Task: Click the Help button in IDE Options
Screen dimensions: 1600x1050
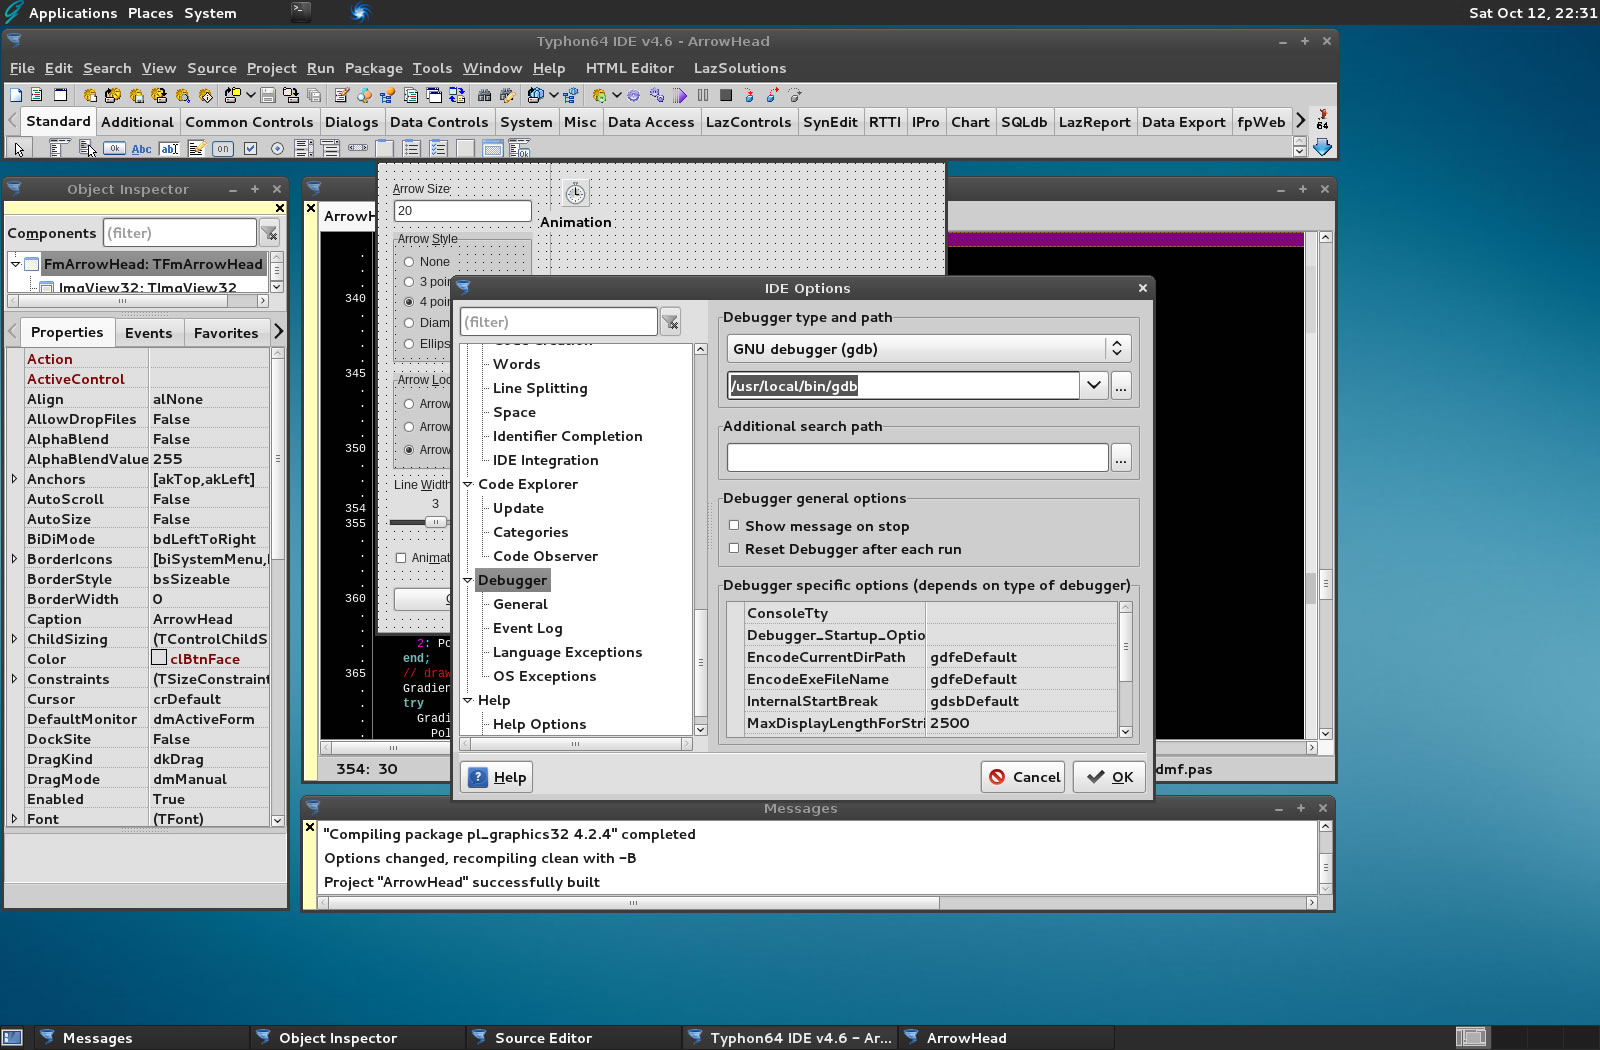Action: click(497, 777)
